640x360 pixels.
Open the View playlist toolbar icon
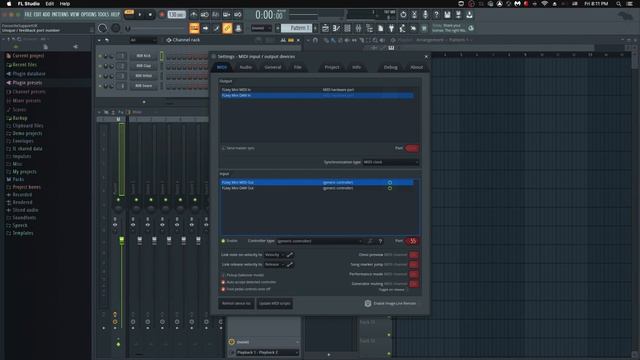(x=325, y=28)
